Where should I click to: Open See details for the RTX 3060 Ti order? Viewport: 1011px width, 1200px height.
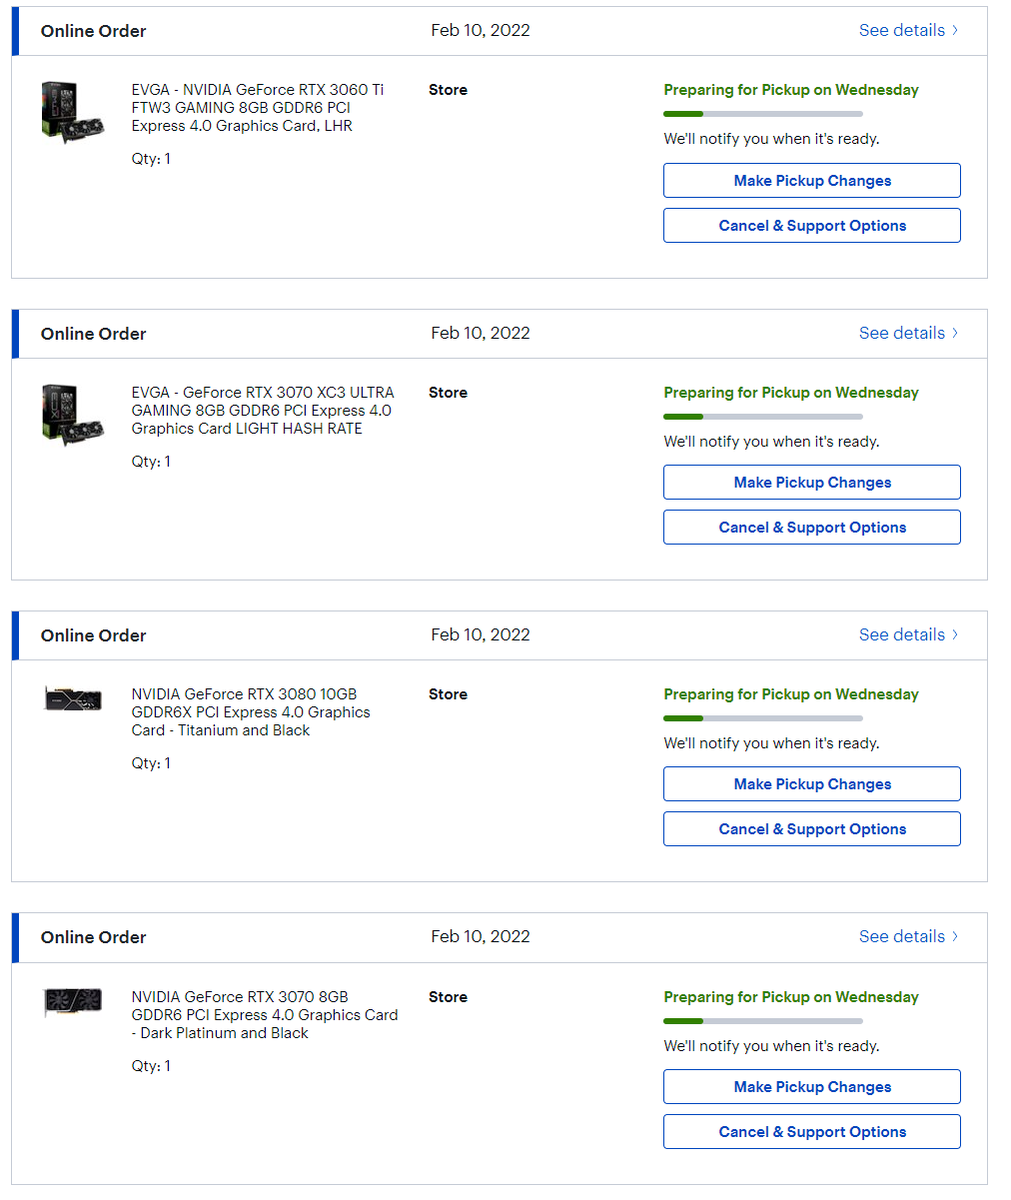(x=908, y=30)
